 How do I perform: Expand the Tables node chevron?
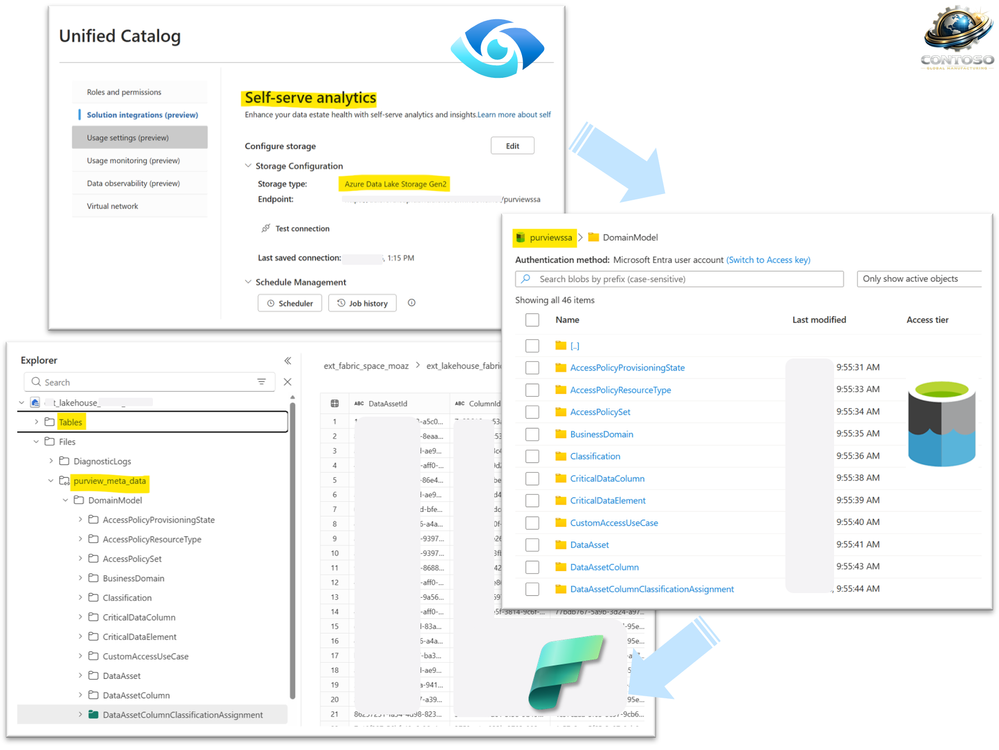[36, 422]
